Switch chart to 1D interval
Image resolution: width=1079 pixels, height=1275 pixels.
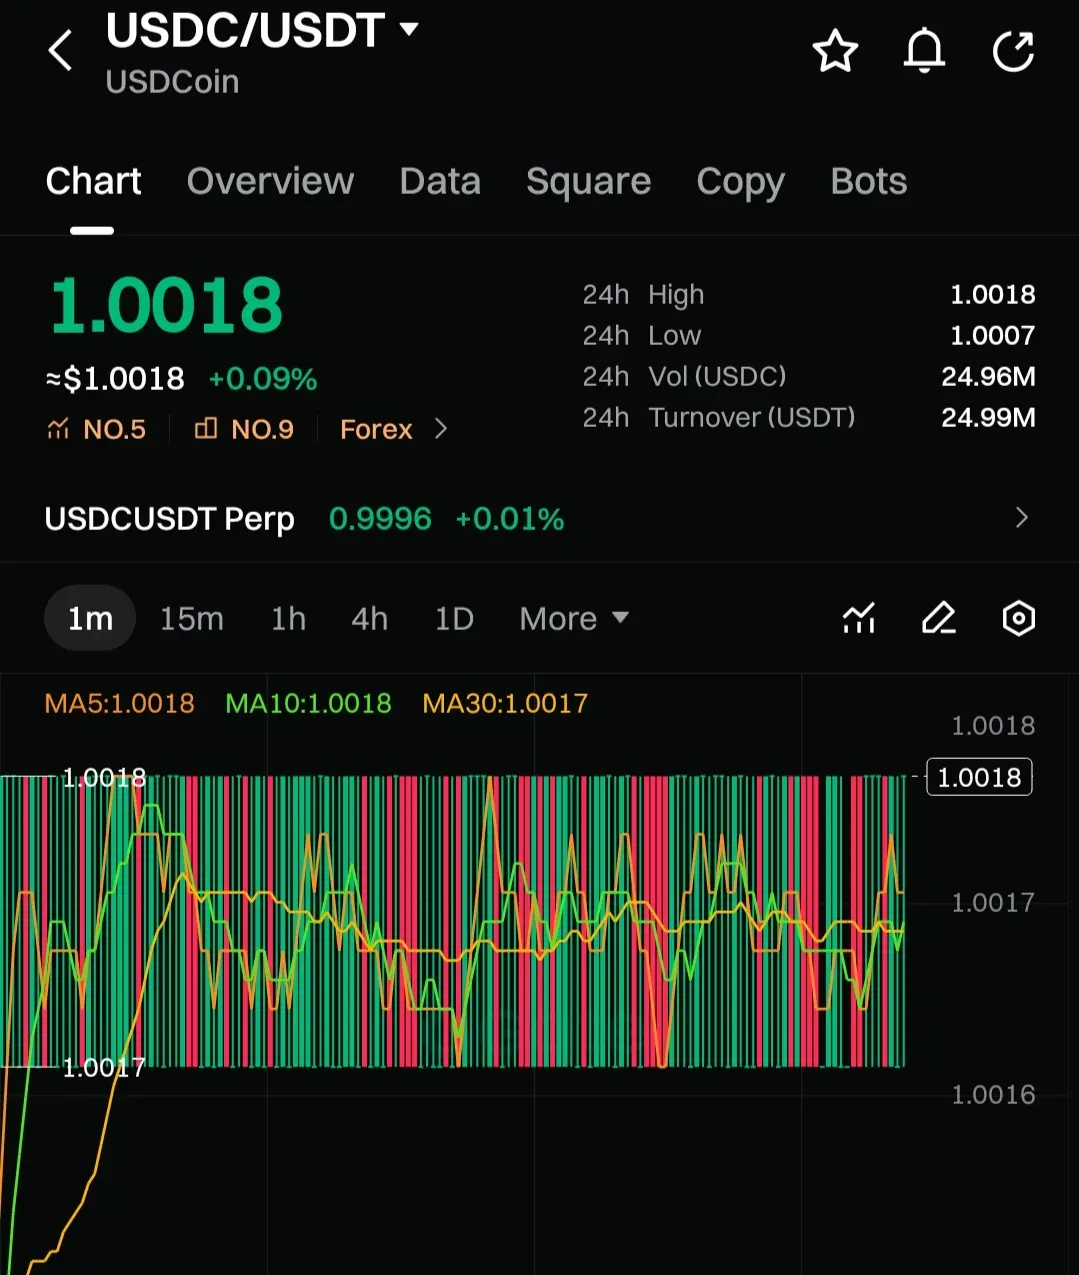click(454, 619)
